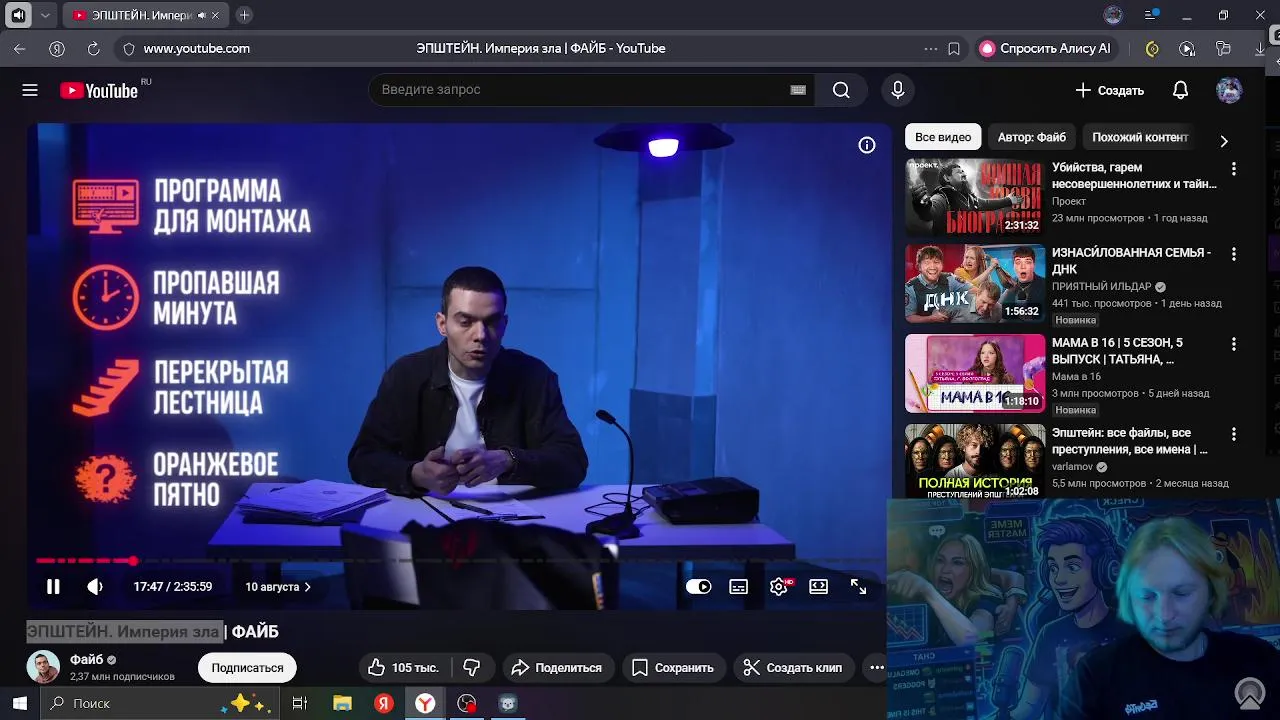Click the Поделиться share button
The height and width of the screenshot is (720, 1280).
(x=556, y=667)
